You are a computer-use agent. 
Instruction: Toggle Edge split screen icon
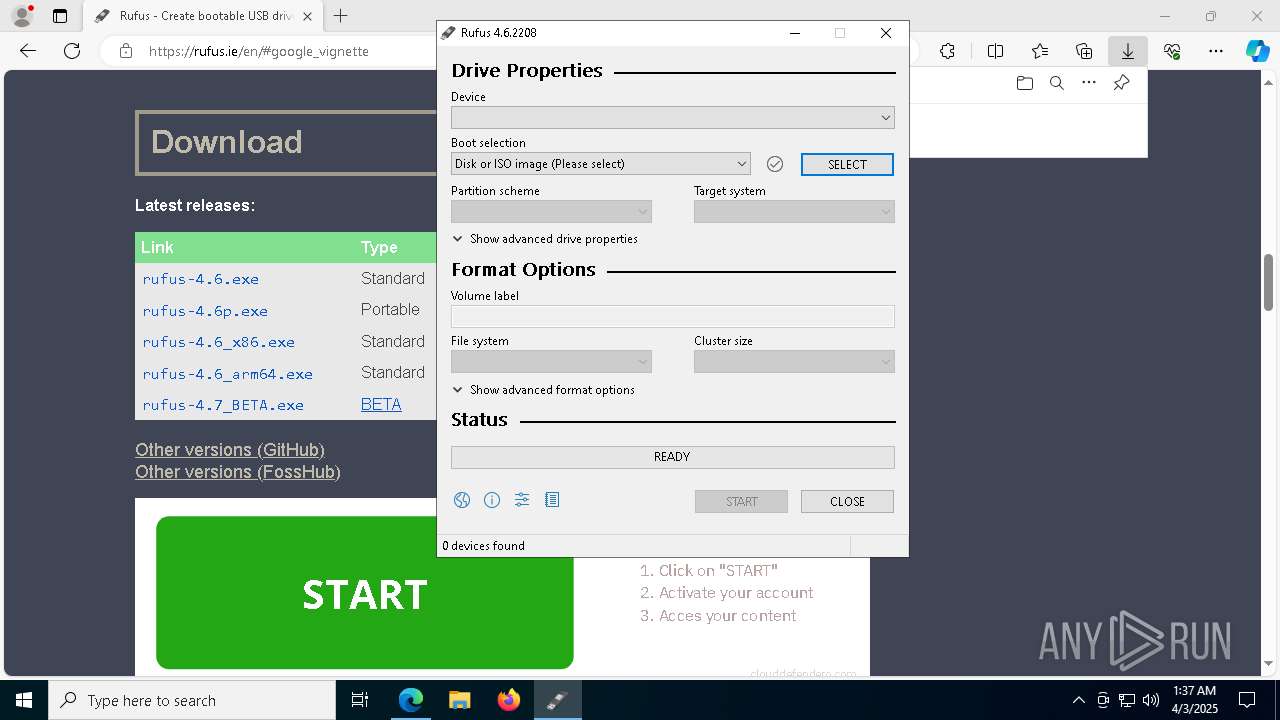(995, 51)
